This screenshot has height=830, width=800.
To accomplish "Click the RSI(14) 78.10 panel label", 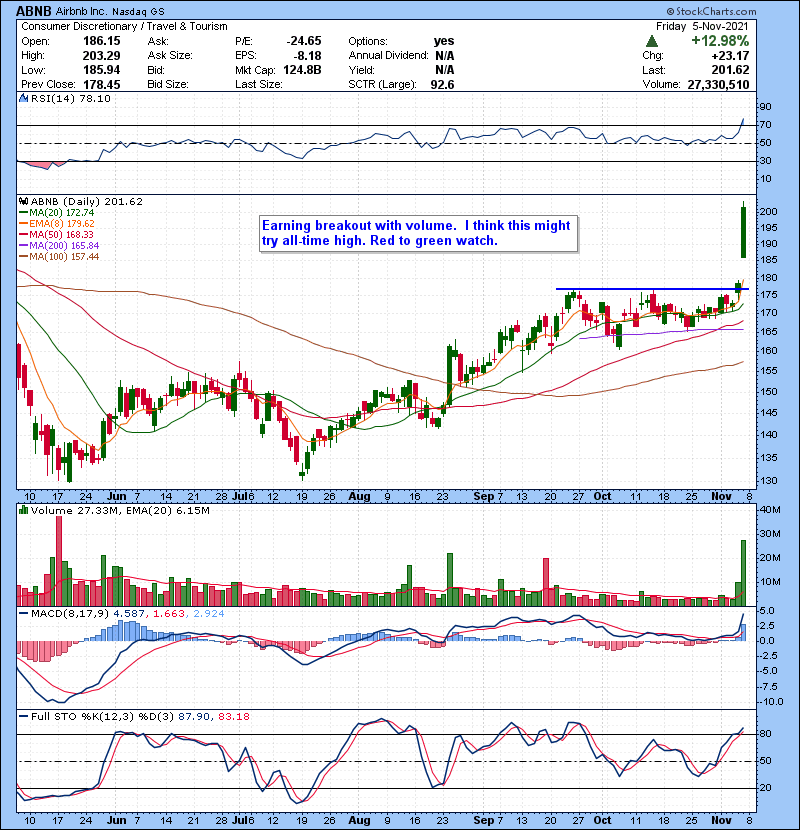I will click(x=70, y=98).
